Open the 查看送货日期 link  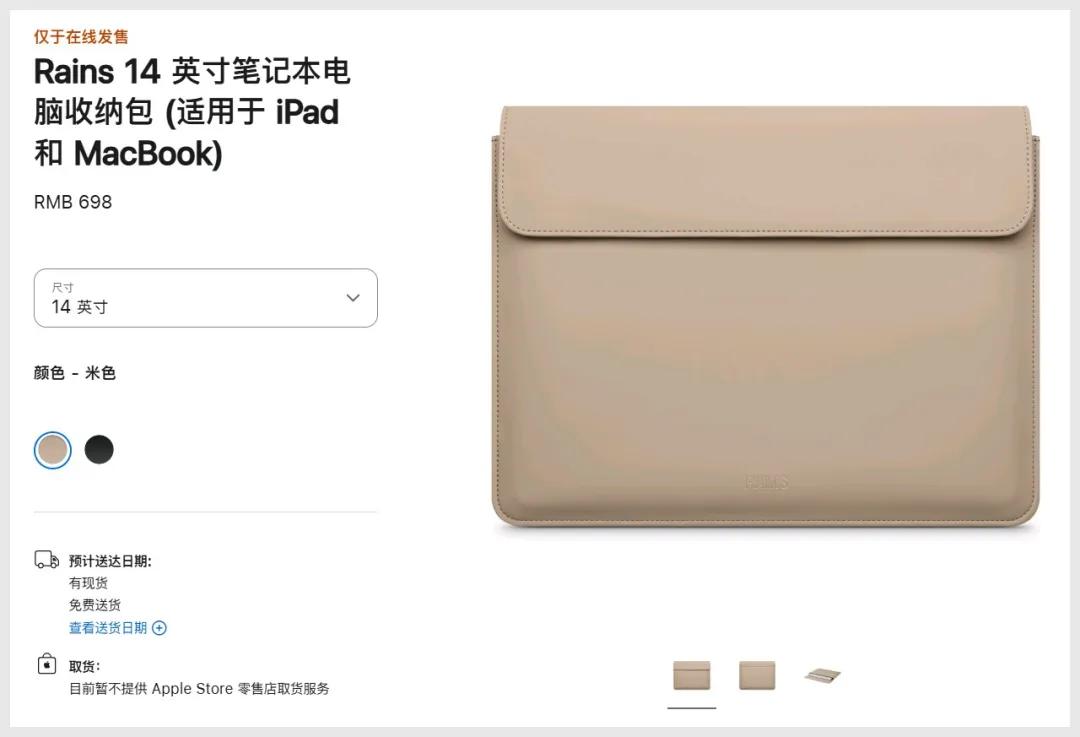coord(107,627)
